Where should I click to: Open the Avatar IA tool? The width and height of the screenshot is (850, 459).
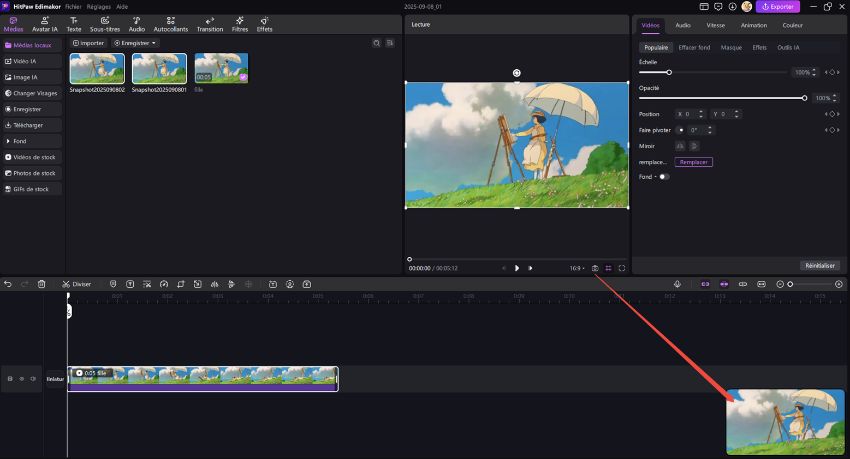click(44, 24)
